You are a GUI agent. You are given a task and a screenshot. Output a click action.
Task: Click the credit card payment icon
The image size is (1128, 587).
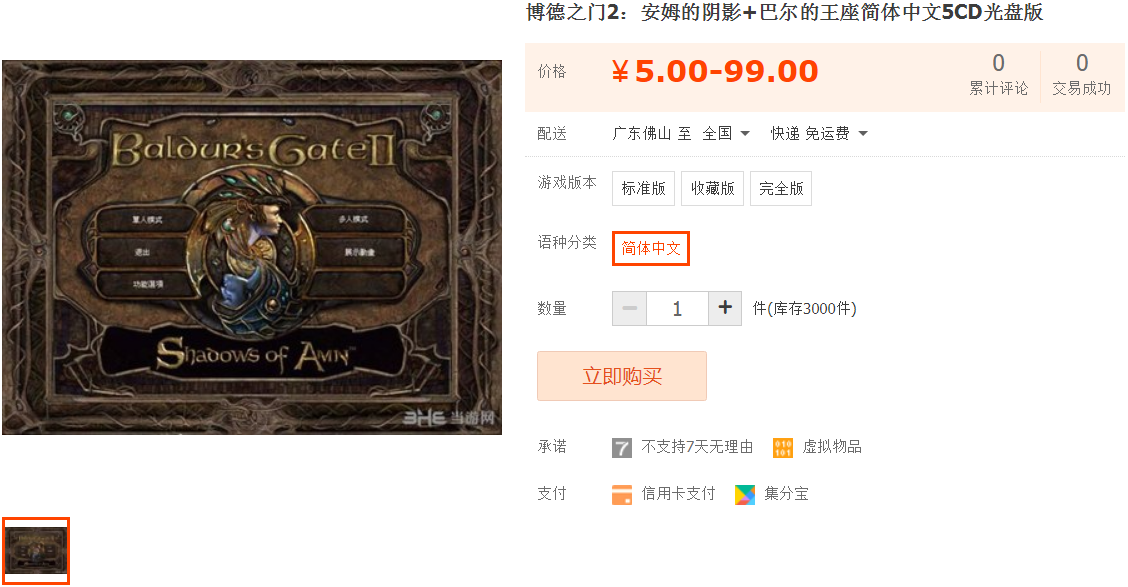coord(622,494)
